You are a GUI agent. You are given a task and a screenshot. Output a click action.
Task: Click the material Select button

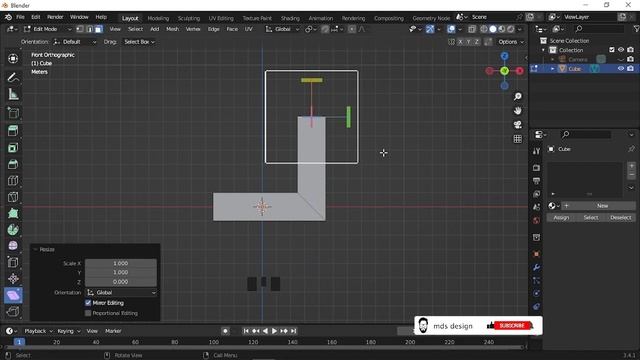pyautogui.click(x=591, y=218)
